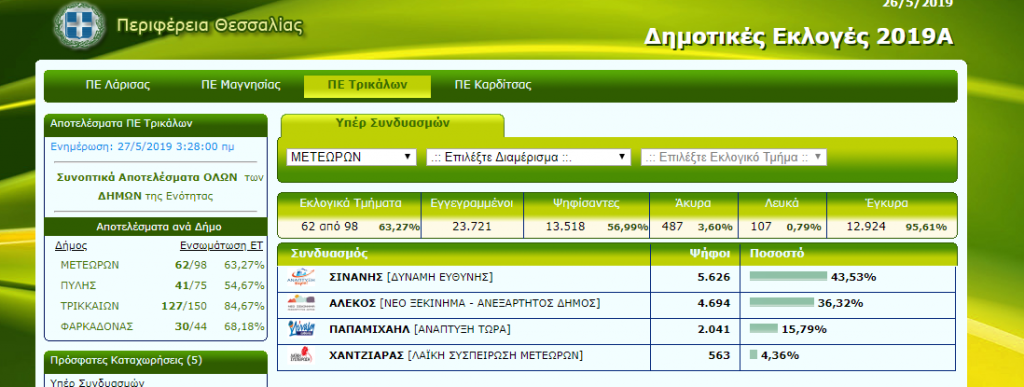This screenshot has height=387, width=1024.
Task: Open results for ΠΥΛΗΣ municipality
Action: point(78,285)
